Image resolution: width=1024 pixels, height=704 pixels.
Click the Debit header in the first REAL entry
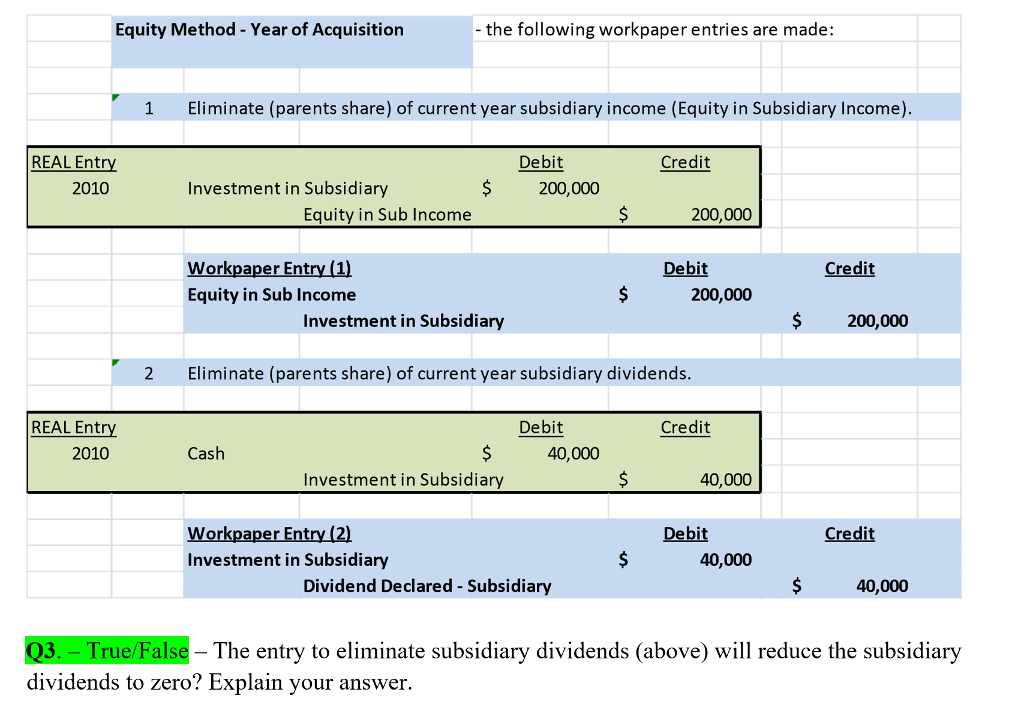coord(541,163)
